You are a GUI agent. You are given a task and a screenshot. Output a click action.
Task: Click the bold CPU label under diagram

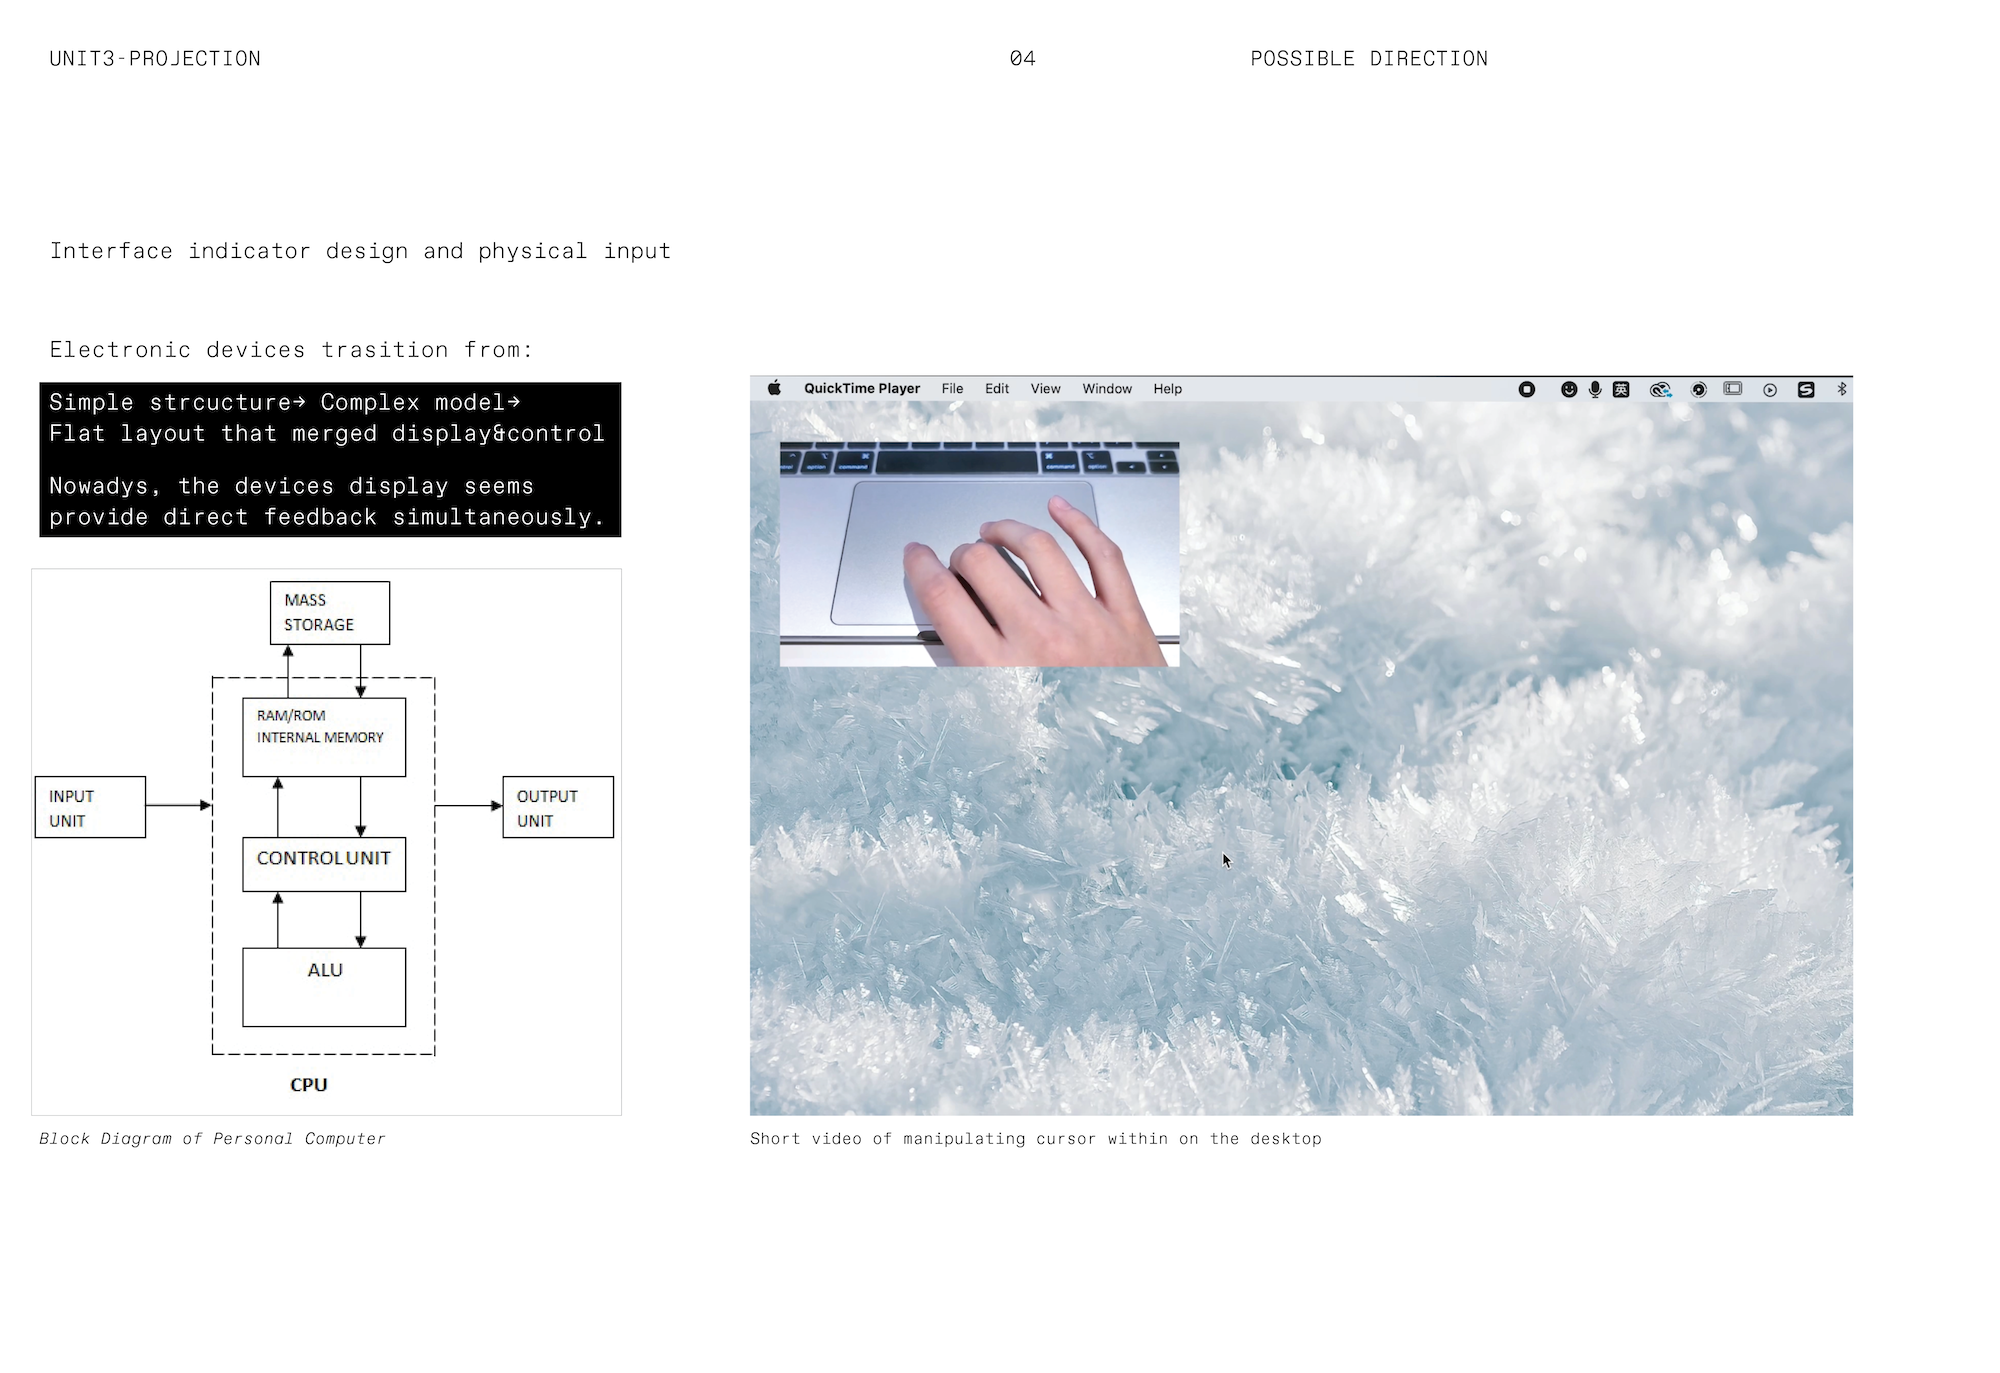[x=309, y=1085]
